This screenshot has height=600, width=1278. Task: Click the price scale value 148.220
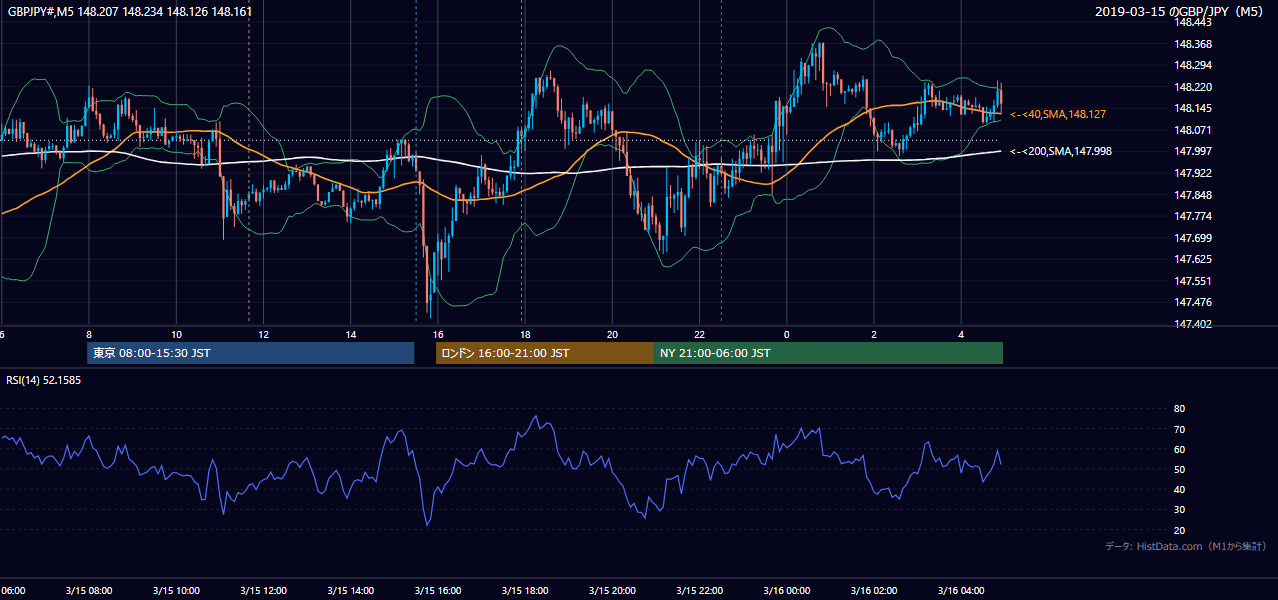tap(1194, 87)
